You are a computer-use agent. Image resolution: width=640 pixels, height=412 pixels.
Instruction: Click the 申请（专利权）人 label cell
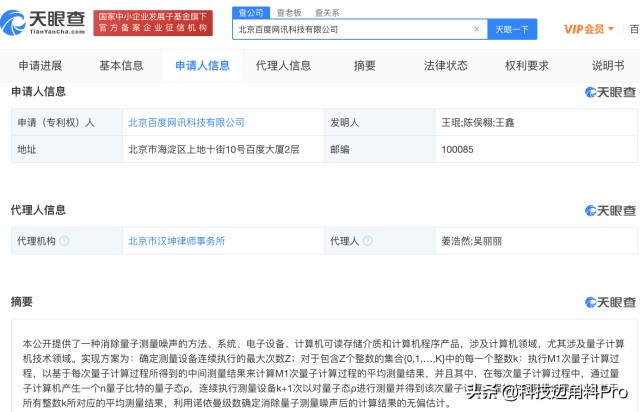67,122
